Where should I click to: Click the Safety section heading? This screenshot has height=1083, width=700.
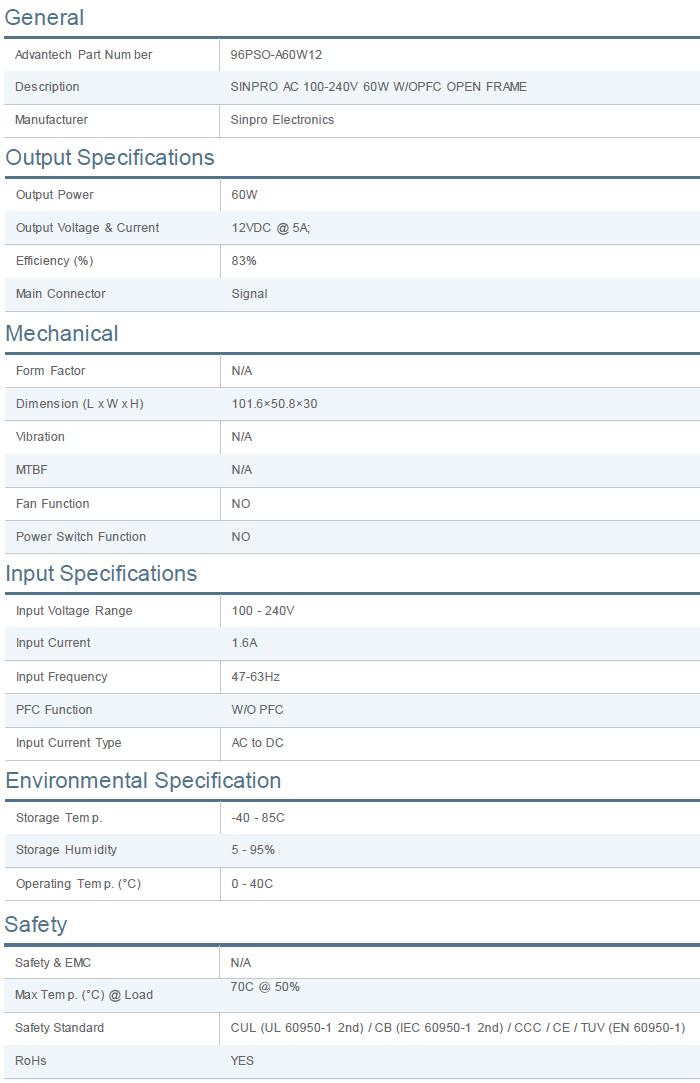click(36, 925)
